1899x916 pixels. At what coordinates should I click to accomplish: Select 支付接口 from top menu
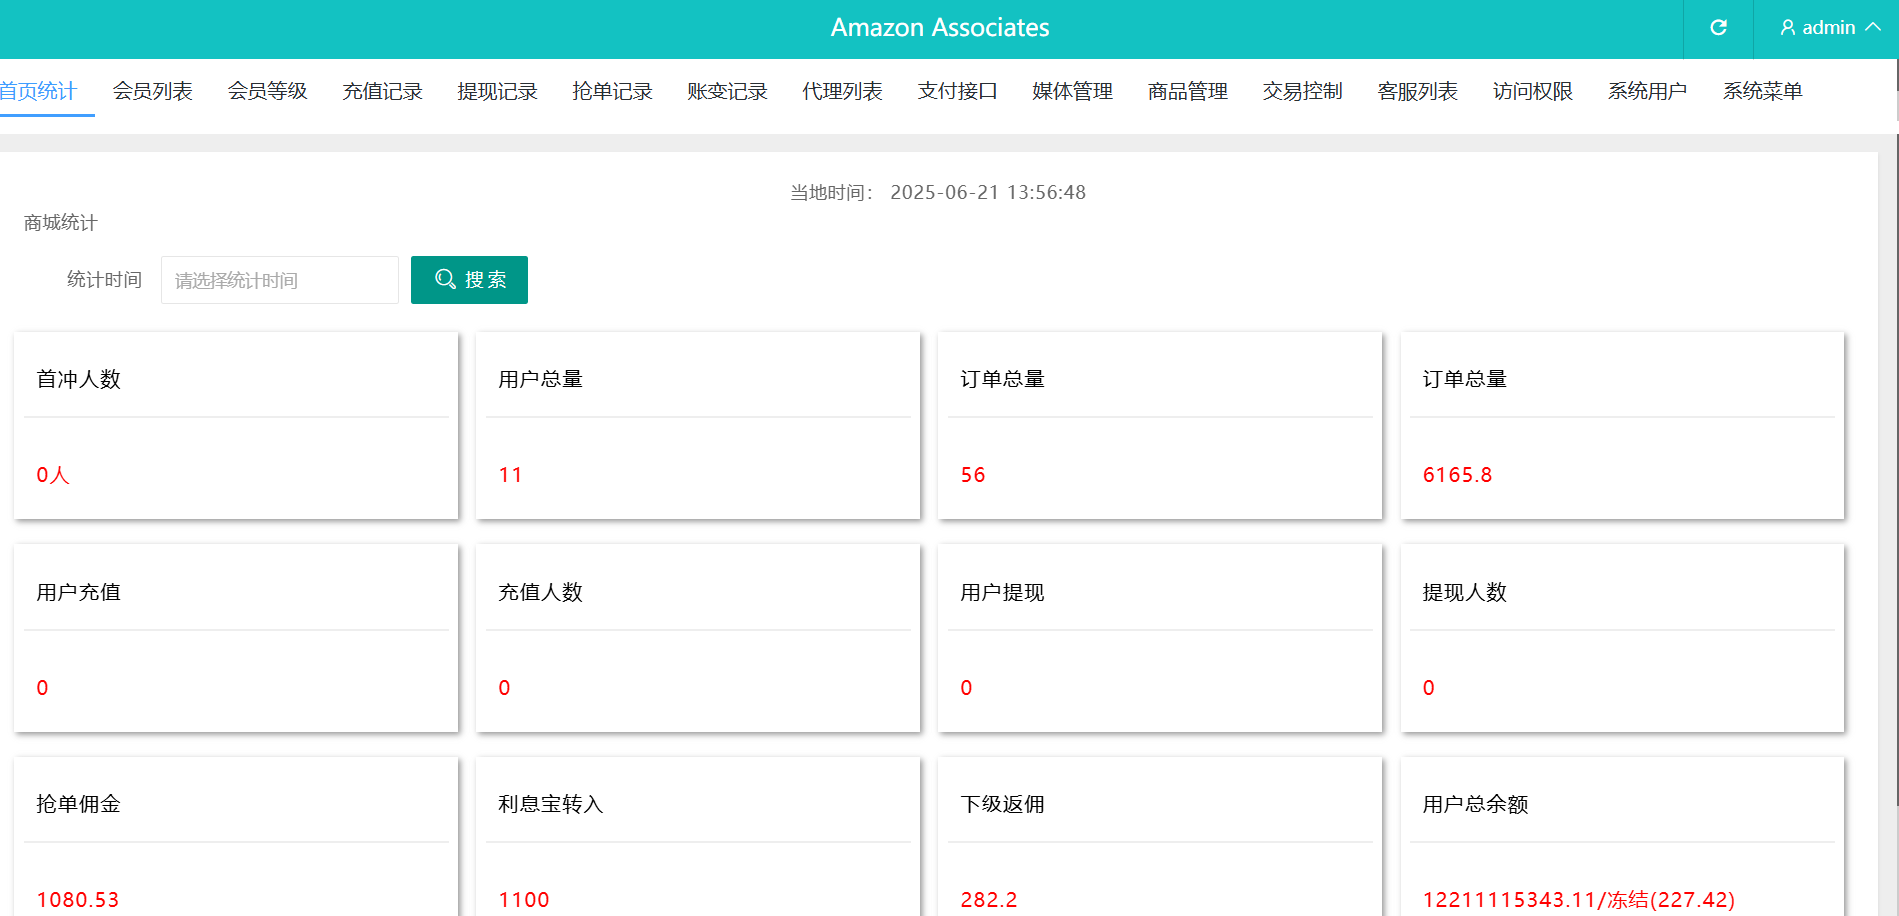[957, 91]
